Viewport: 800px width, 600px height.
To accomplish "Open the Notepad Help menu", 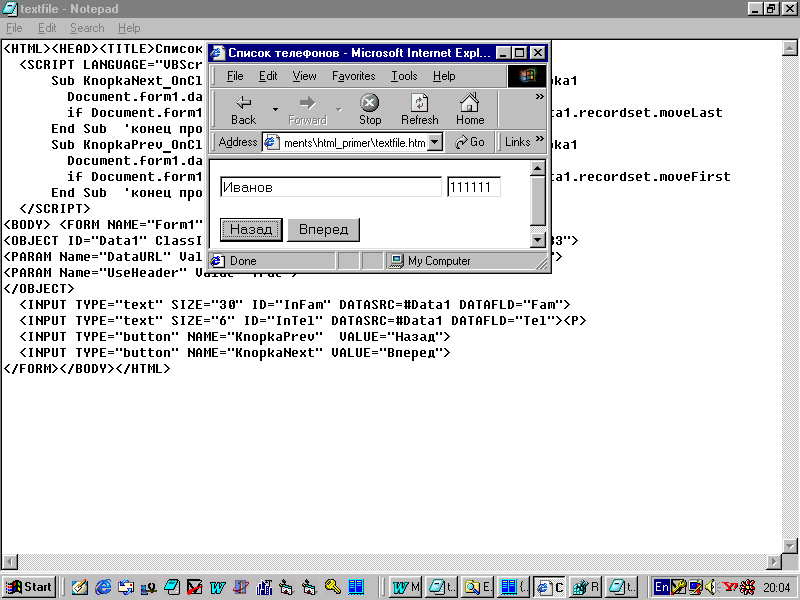I will pos(129,28).
